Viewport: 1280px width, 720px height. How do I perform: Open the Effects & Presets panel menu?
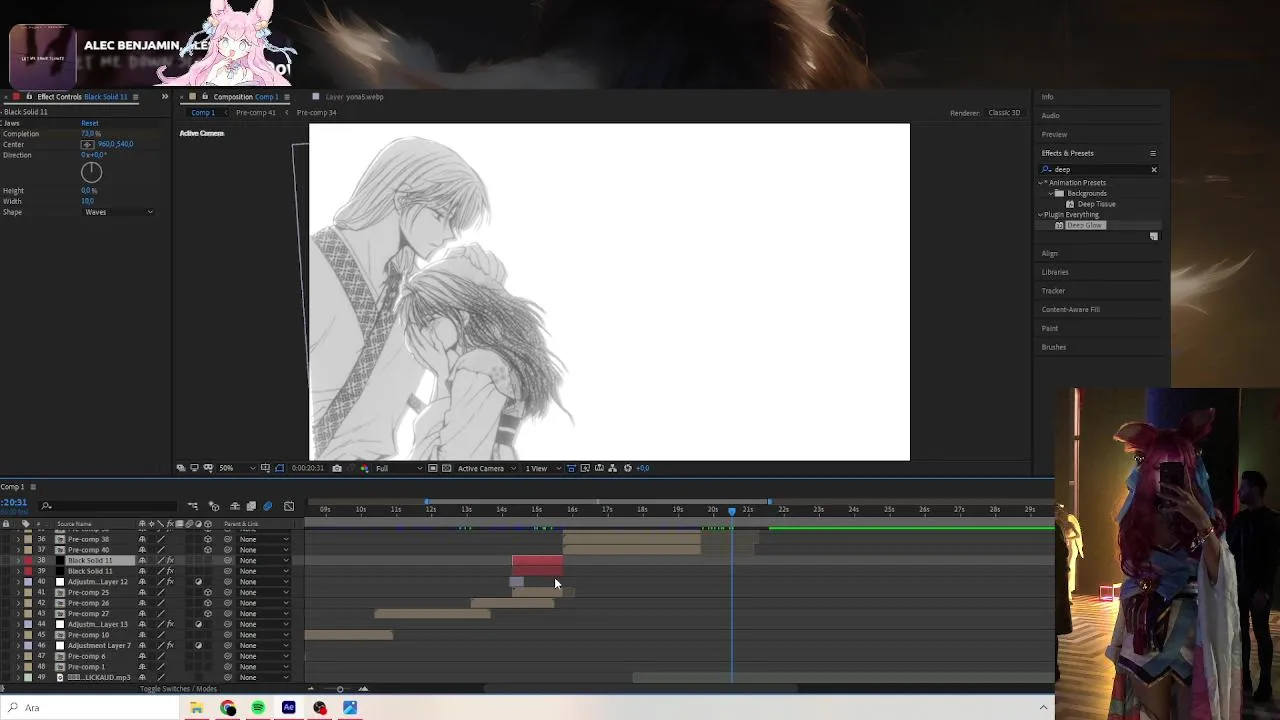tap(1153, 153)
